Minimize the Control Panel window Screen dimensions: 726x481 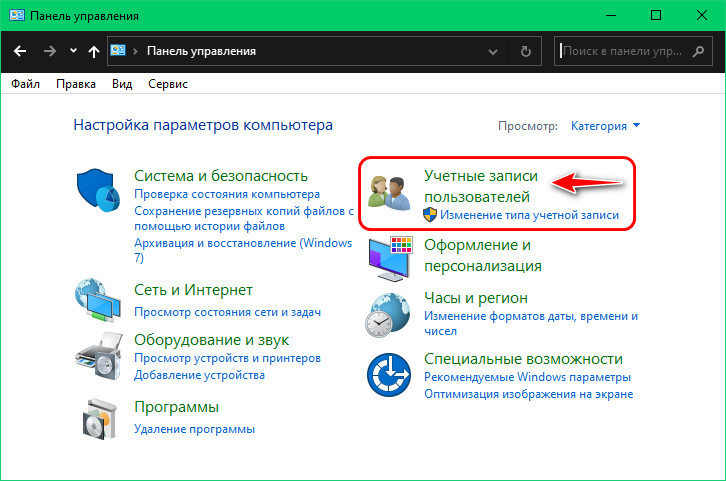click(x=611, y=15)
